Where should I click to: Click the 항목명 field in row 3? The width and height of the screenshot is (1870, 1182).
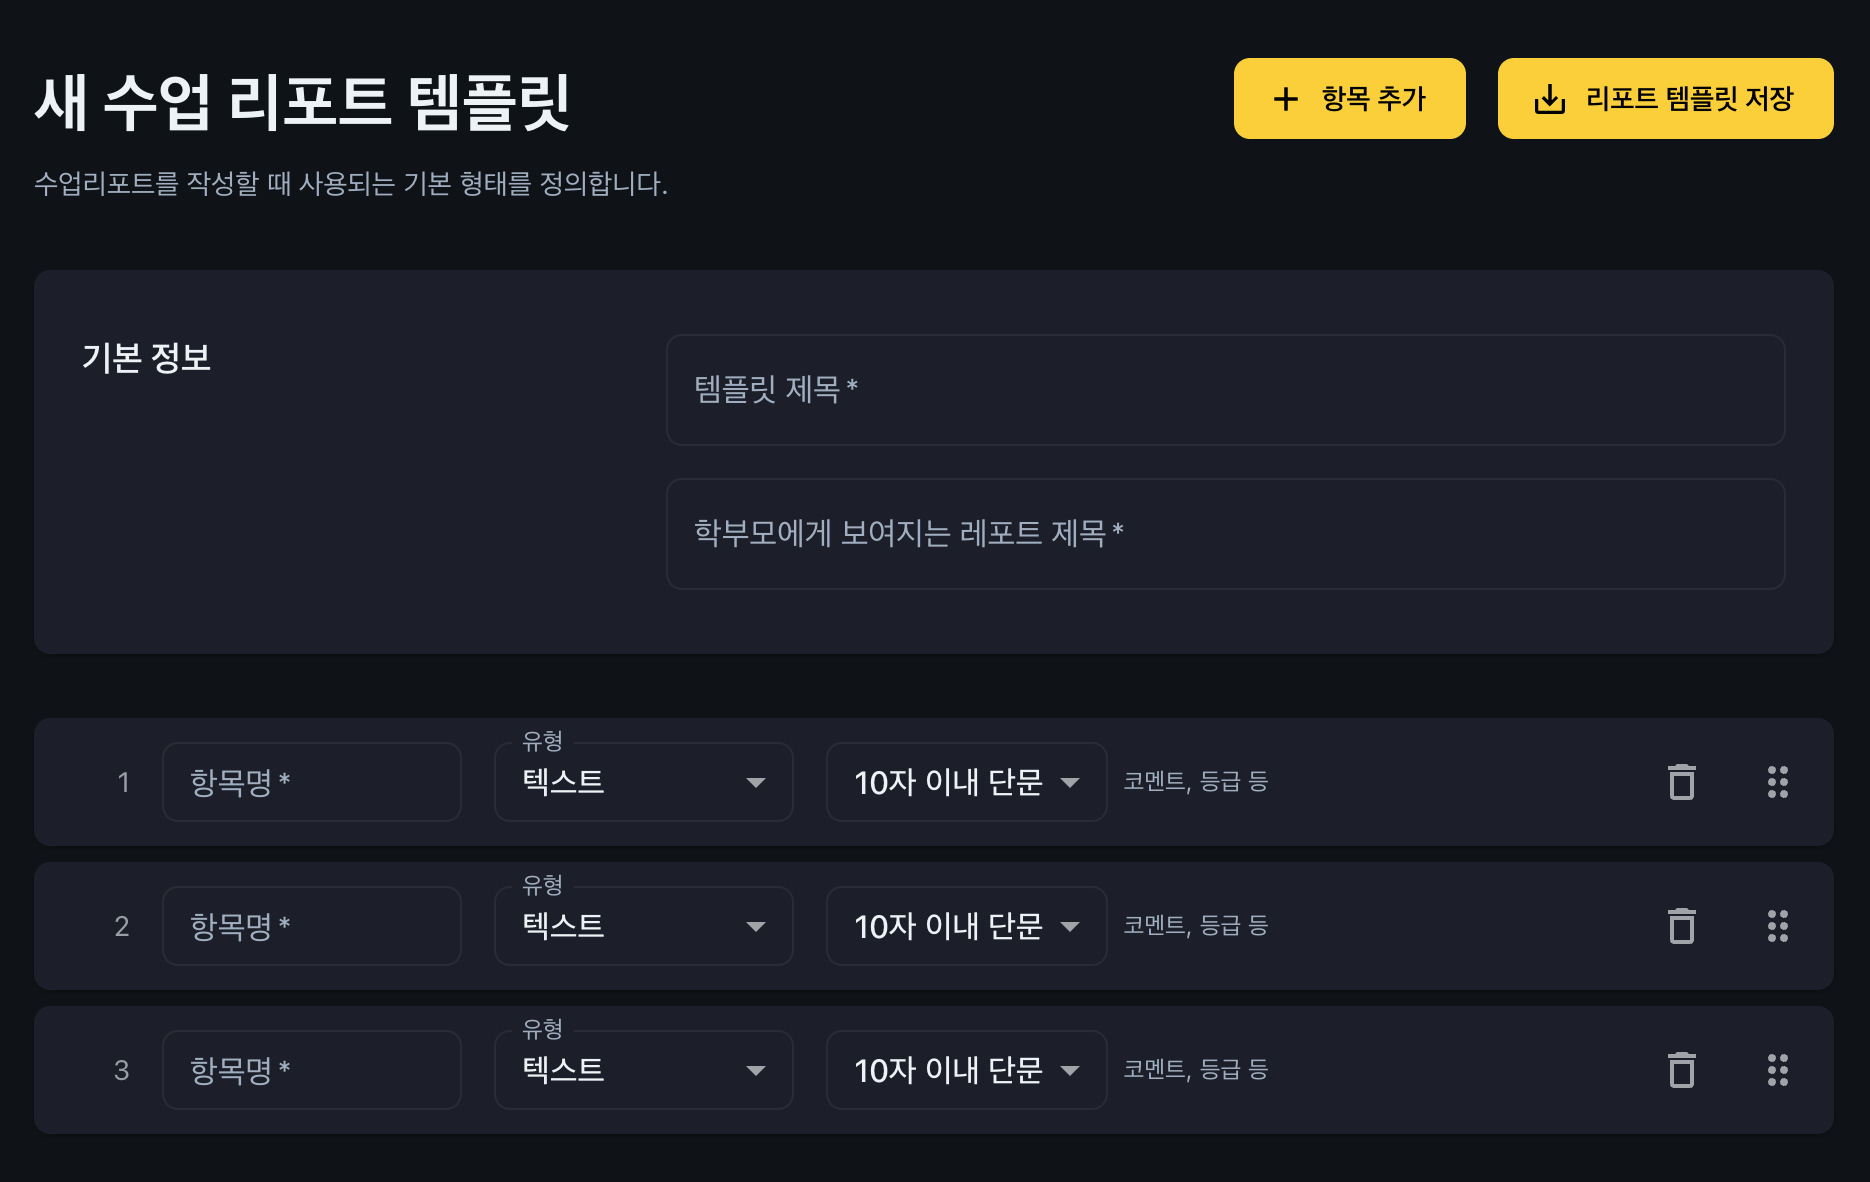(x=311, y=1070)
